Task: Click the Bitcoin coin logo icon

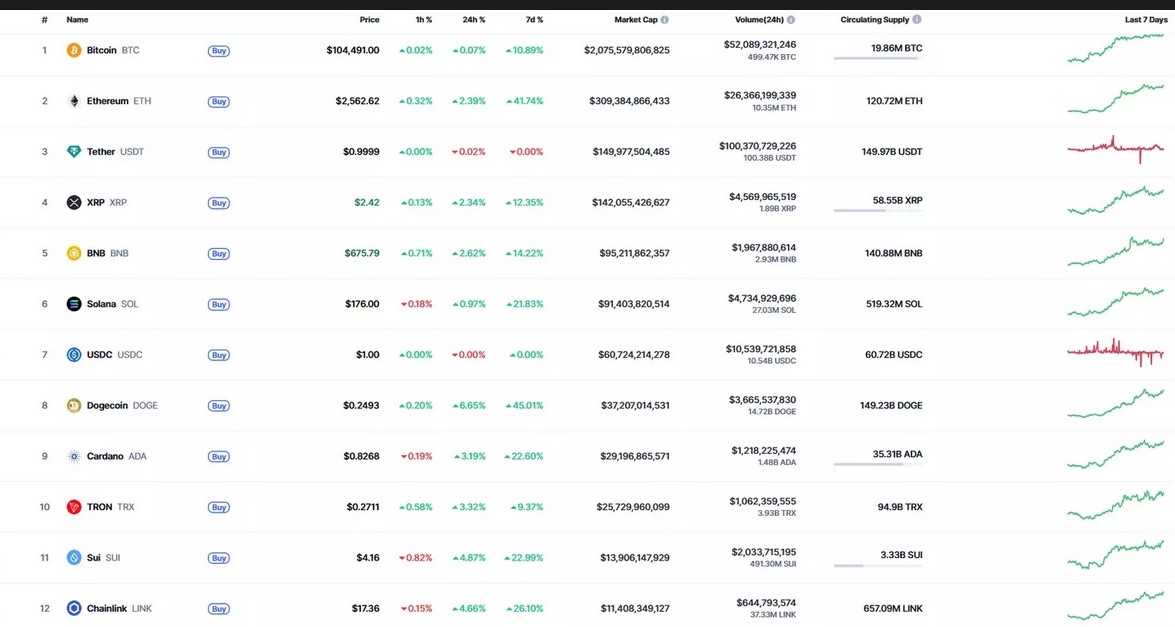Action: pyautogui.click(x=73, y=50)
